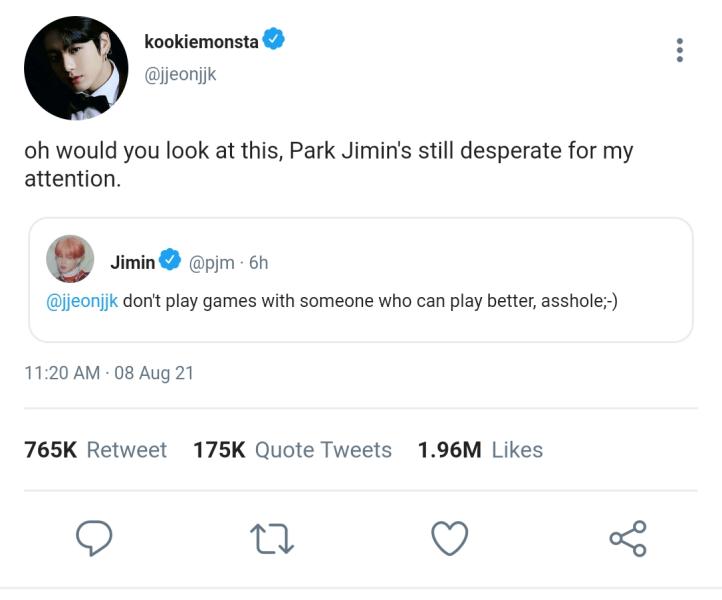
Task: Open kookiemonsta's profile picture
Action: tap(76, 68)
